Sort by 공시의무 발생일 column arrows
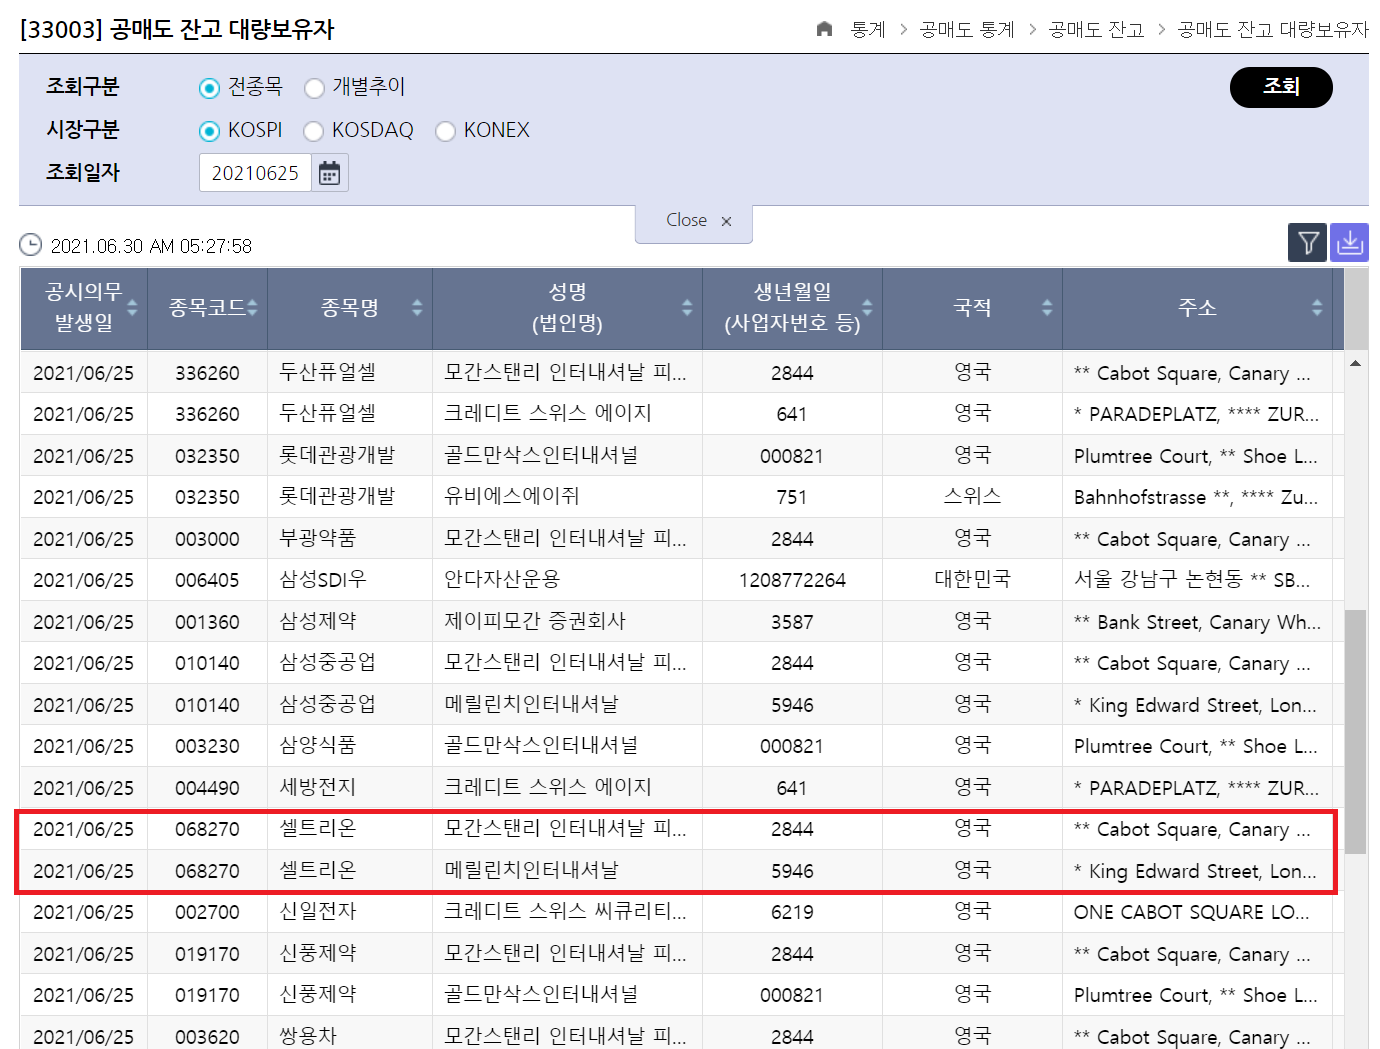The height and width of the screenshot is (1049, 1380). pos(132,308)
